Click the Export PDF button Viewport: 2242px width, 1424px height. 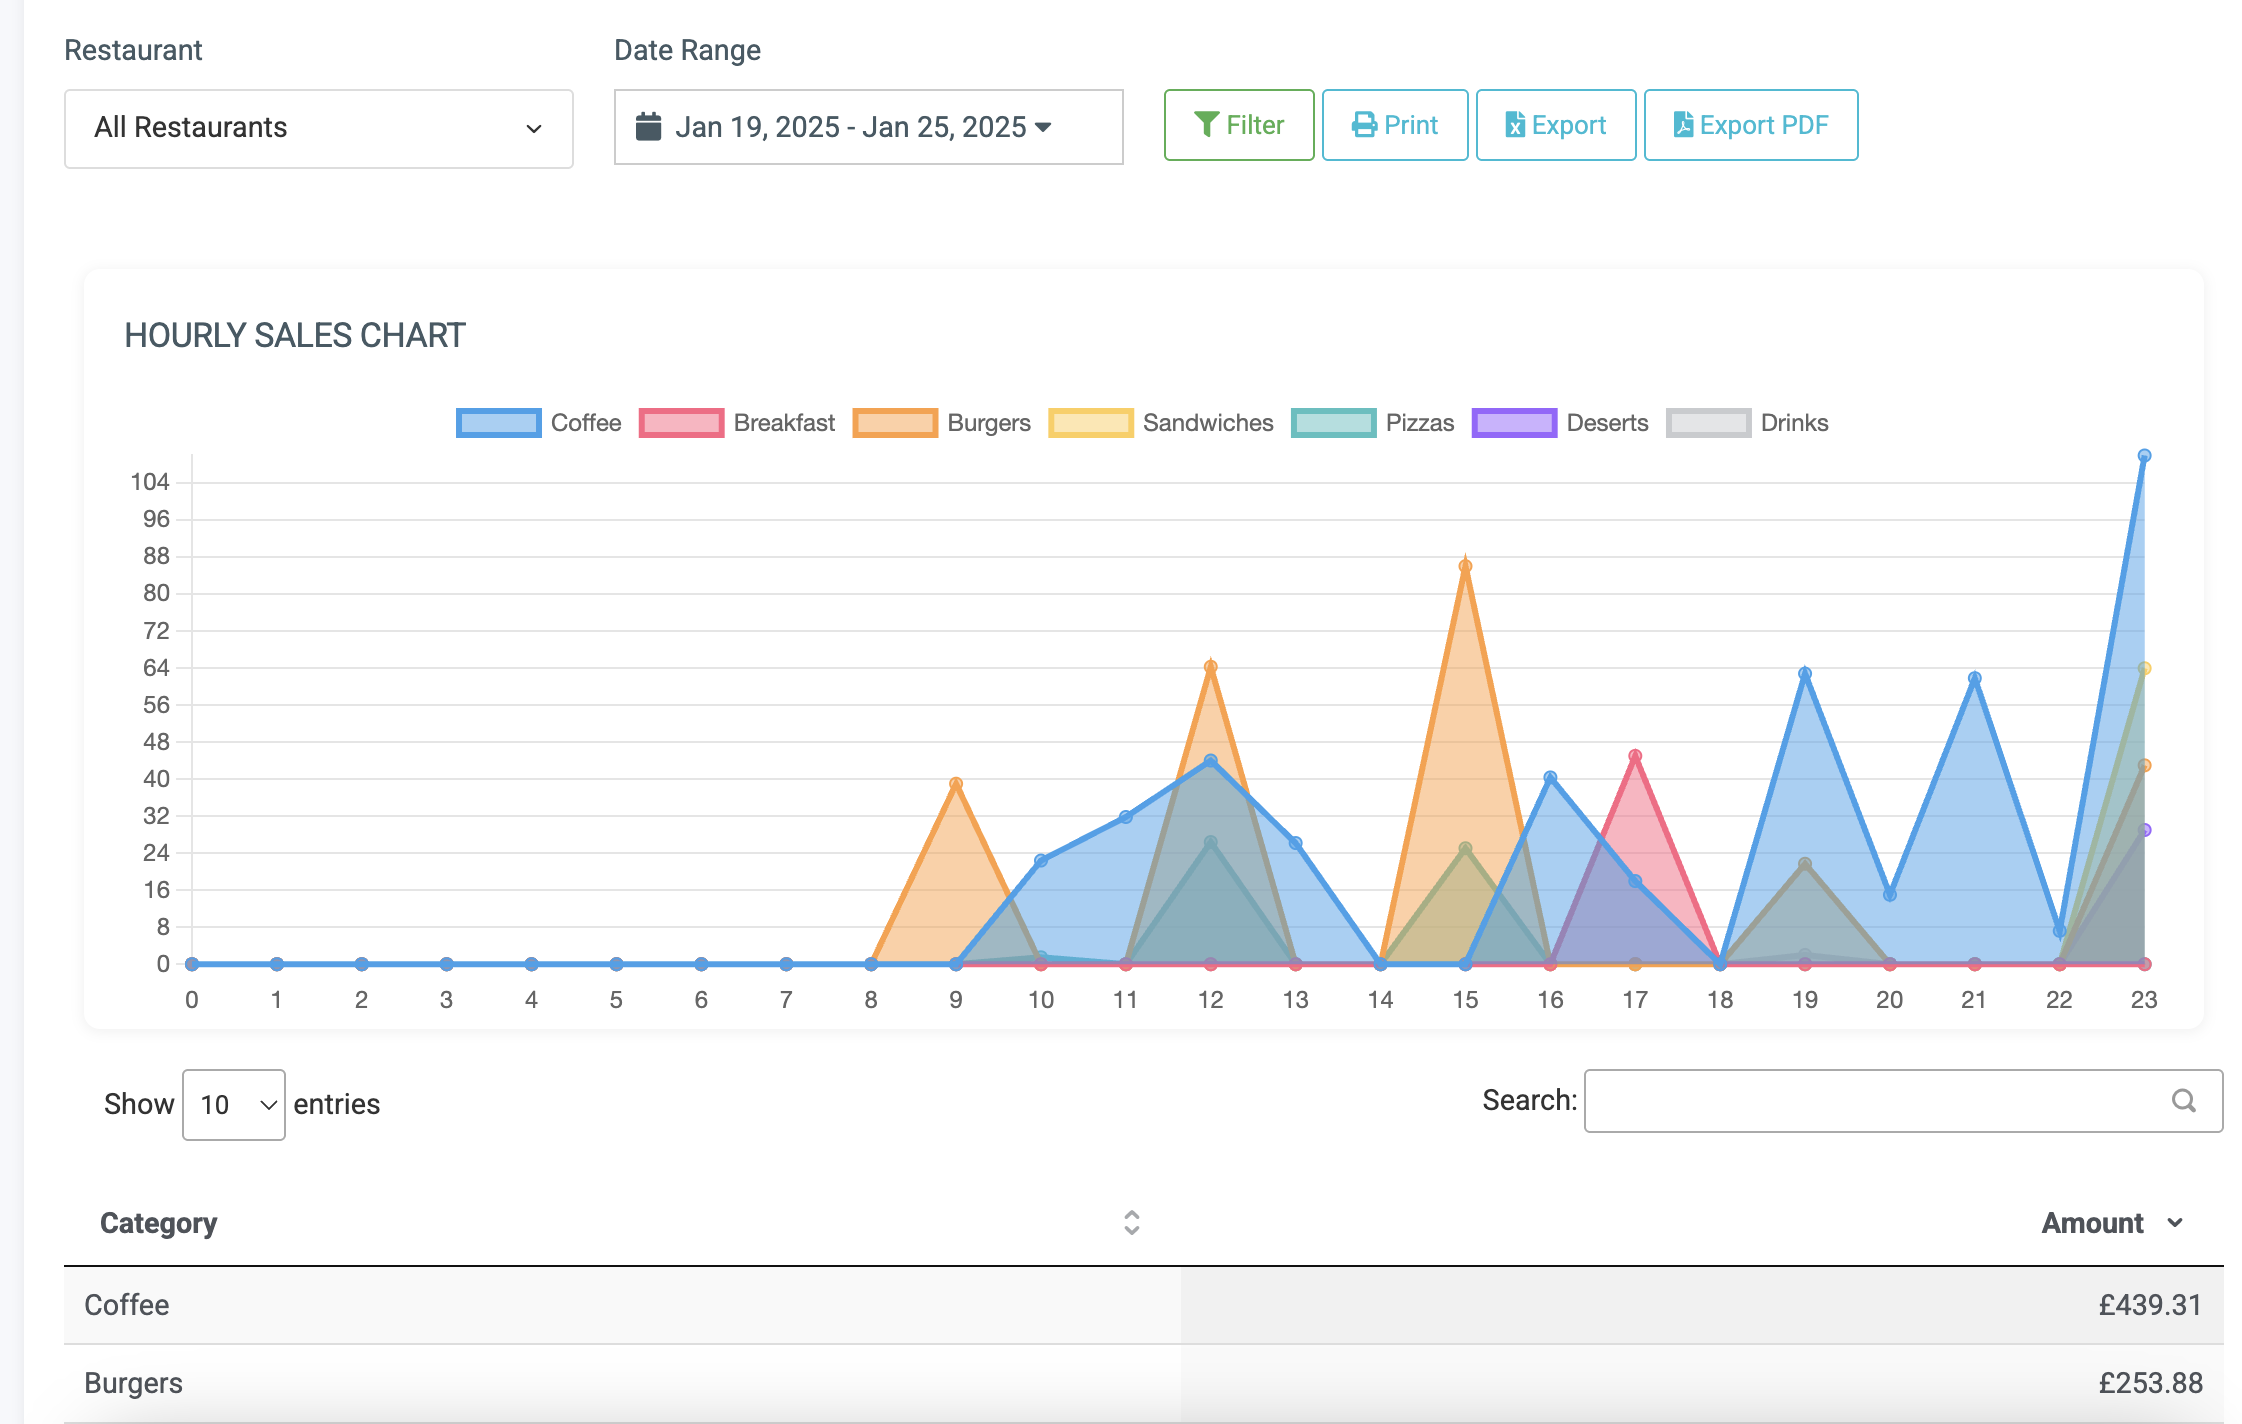pos(1750,125)
